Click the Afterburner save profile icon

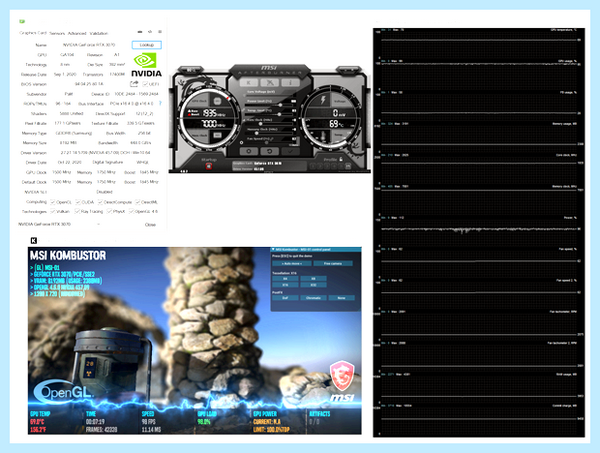coord(348,166)
